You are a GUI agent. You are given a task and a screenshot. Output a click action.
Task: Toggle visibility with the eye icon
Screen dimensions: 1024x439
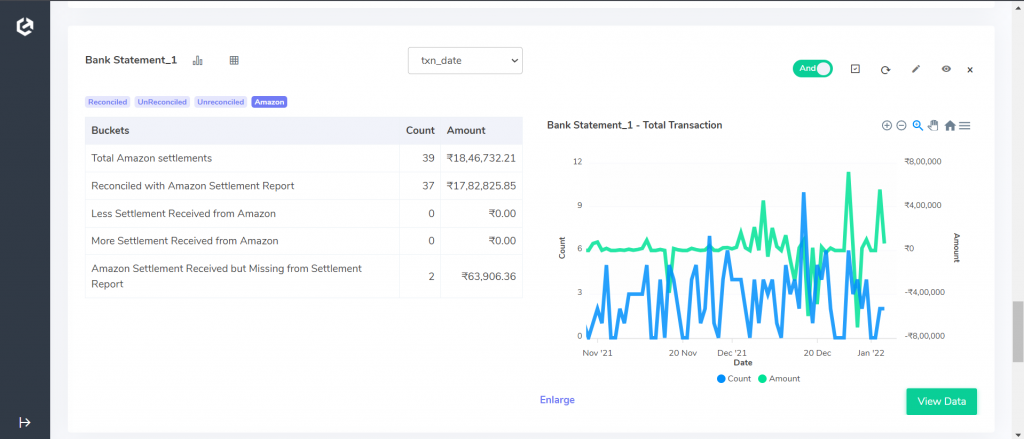coord(946,69)
